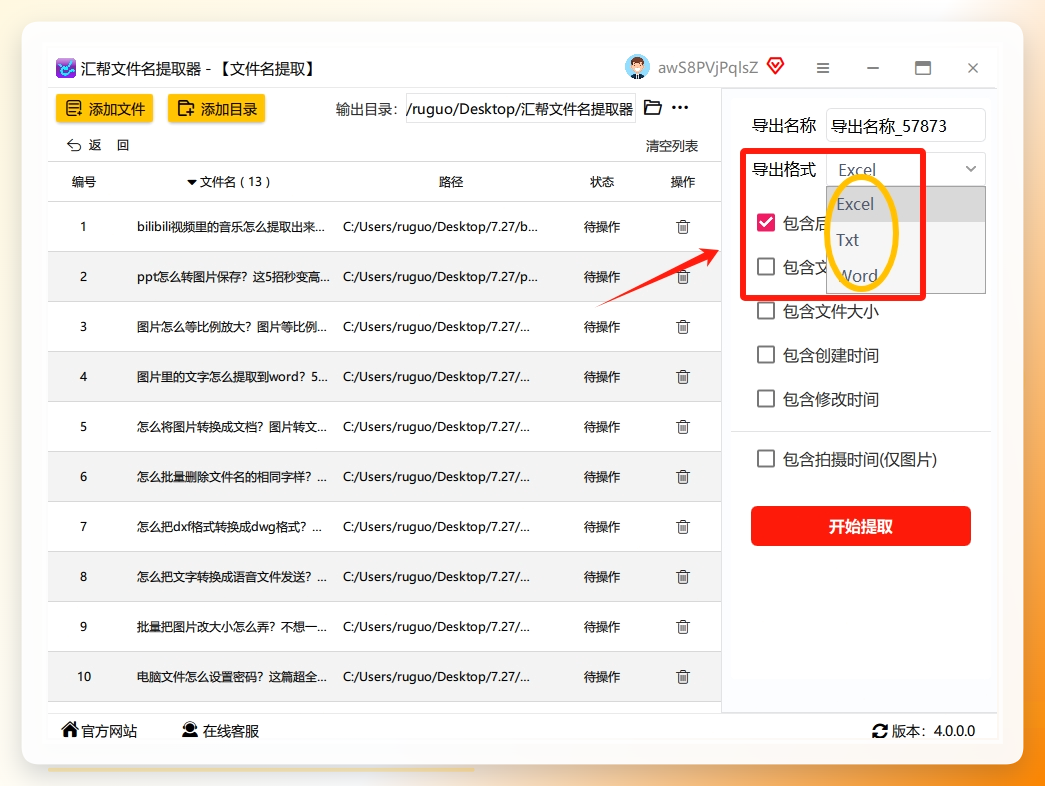Click the 路径 column header
Screen dimensions: 1045x786
pyautogui.click(x=451, y=182)
